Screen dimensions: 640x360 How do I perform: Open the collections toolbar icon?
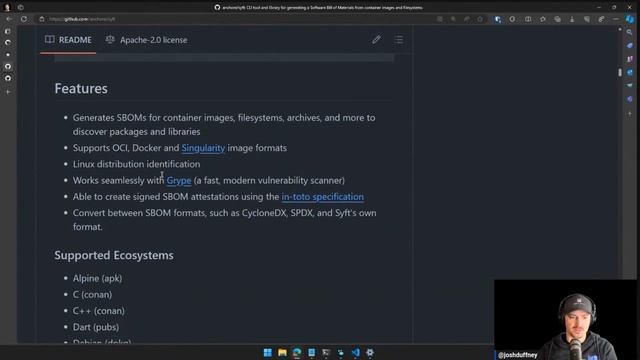coord(557,19)
